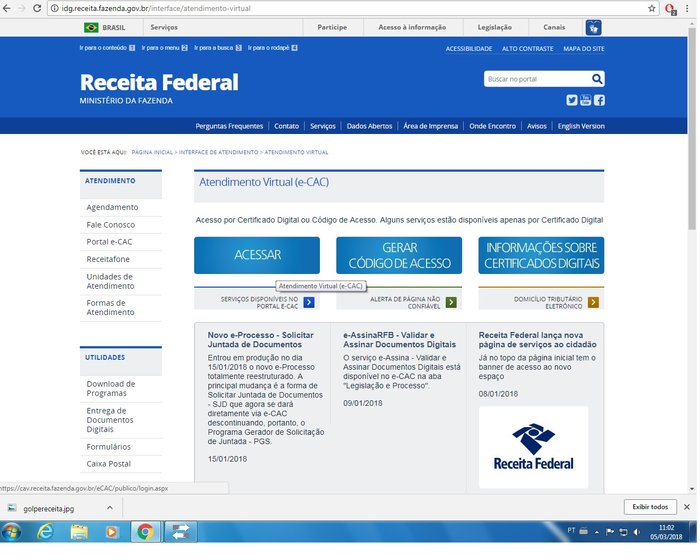
Task: Open the Participe menu
Action: pyautogui.click(x=332, y=27)
